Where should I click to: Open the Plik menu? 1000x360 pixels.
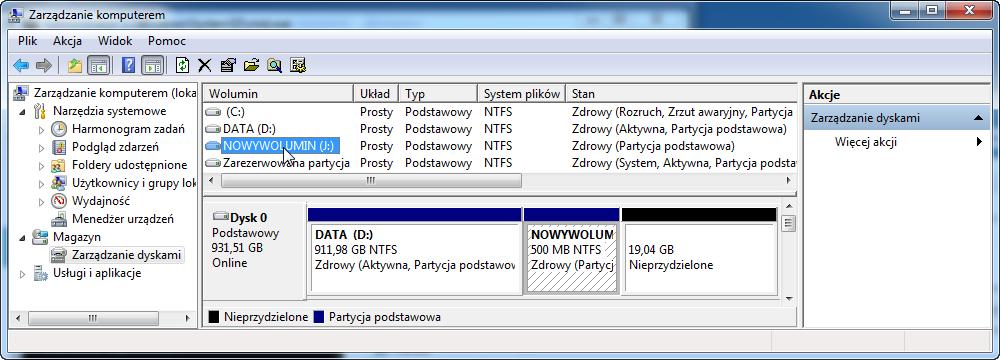[x=27, y=41]
